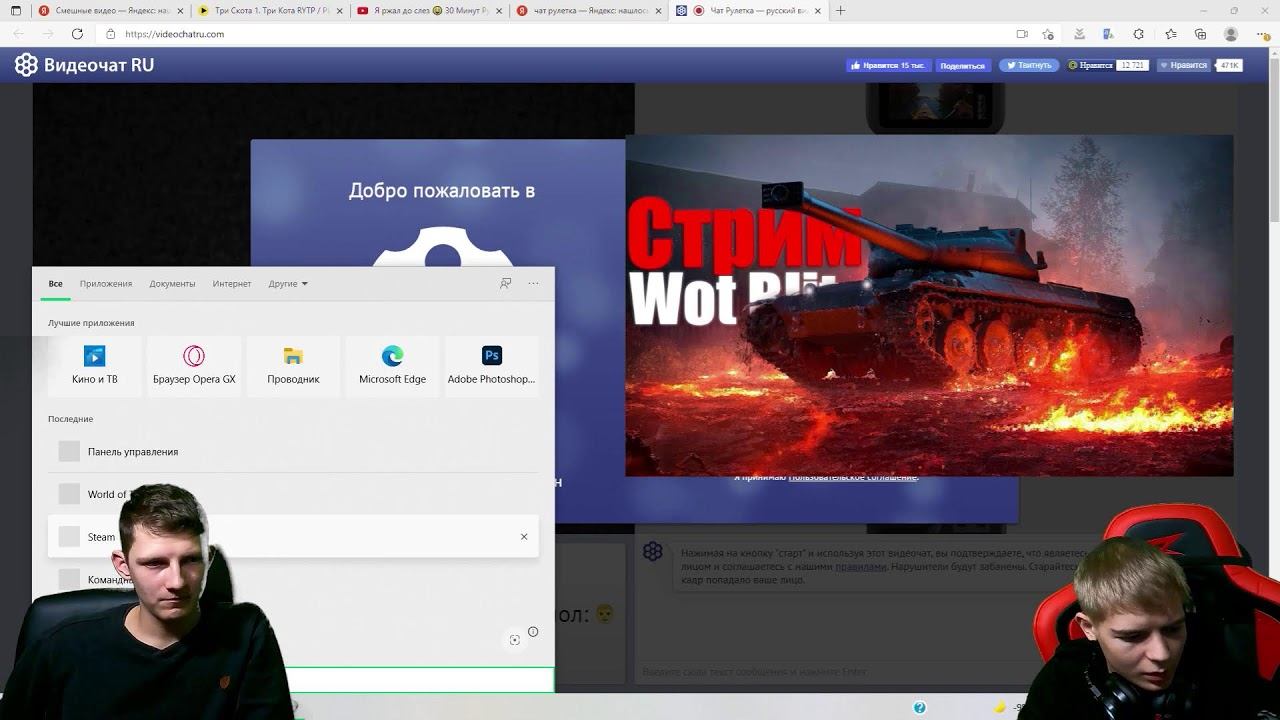Open the Кино и ТВ app tile
Image resolution: width=1280 pixels, height=720 pixels.
(x=95, y=365)
